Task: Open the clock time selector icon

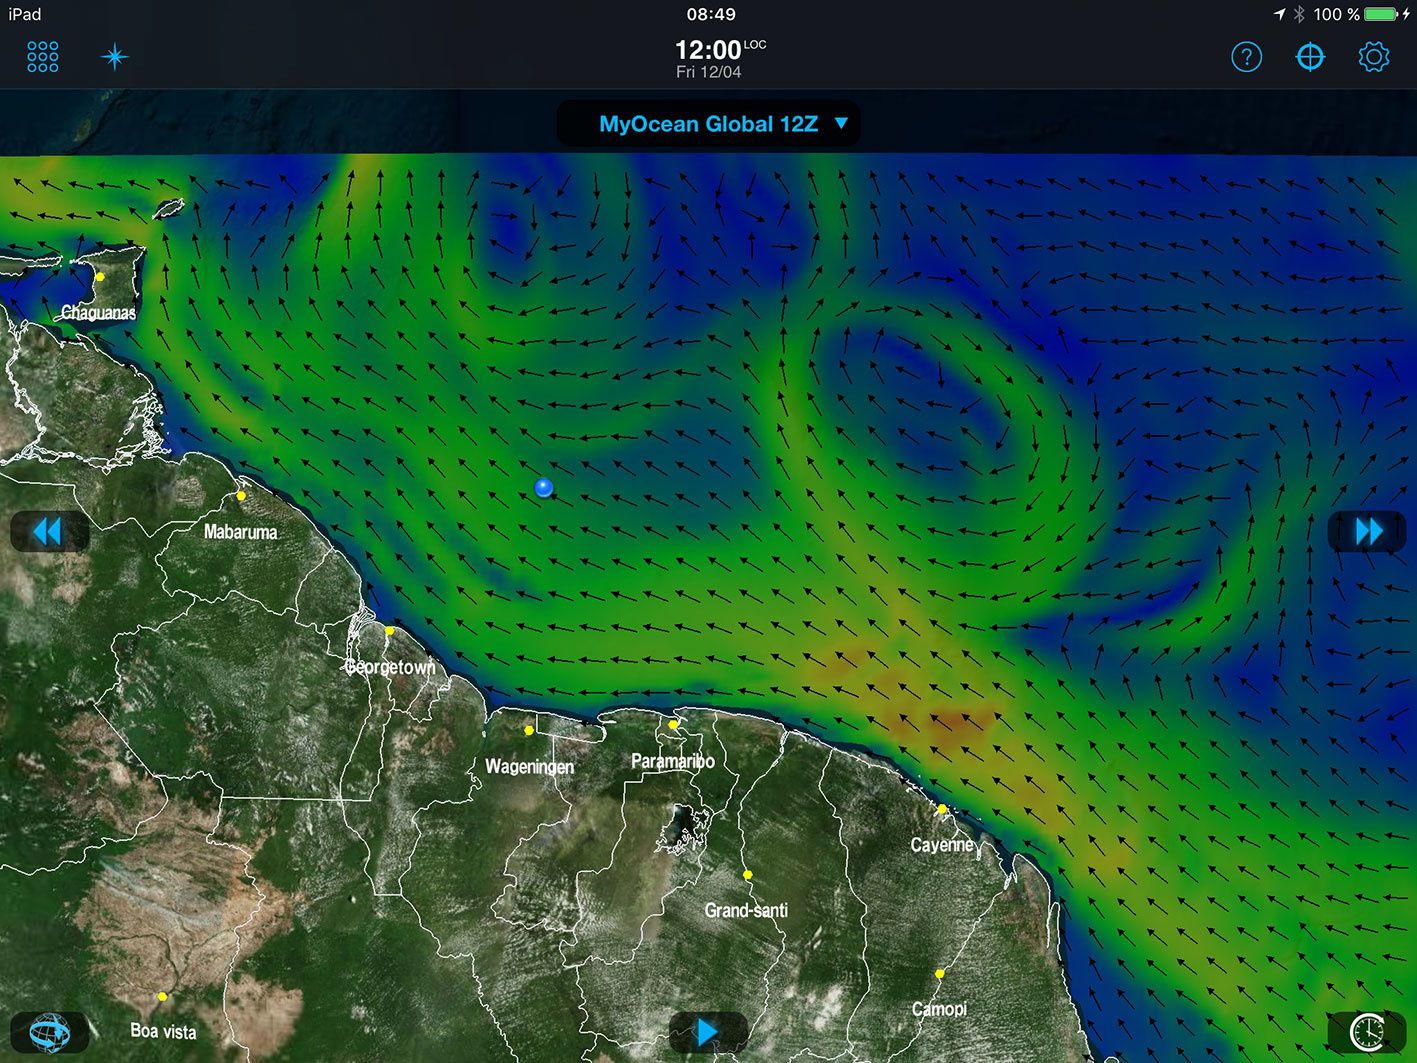Action: pos(1367,1032)
